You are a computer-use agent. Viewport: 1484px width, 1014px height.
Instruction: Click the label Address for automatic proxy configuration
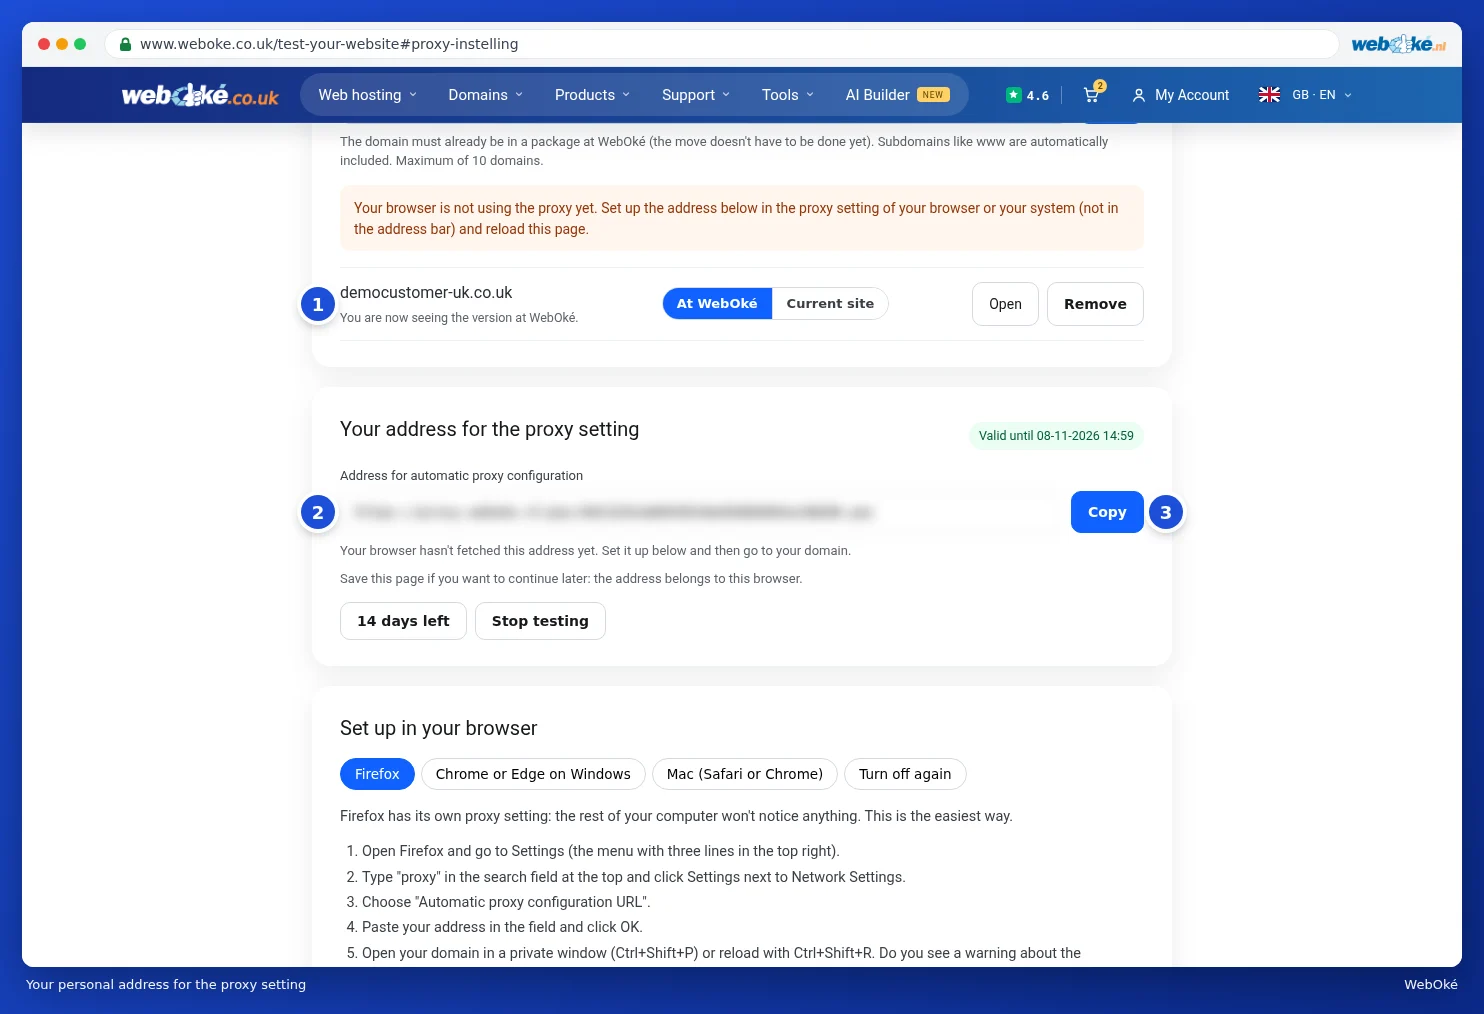point(461,476)
